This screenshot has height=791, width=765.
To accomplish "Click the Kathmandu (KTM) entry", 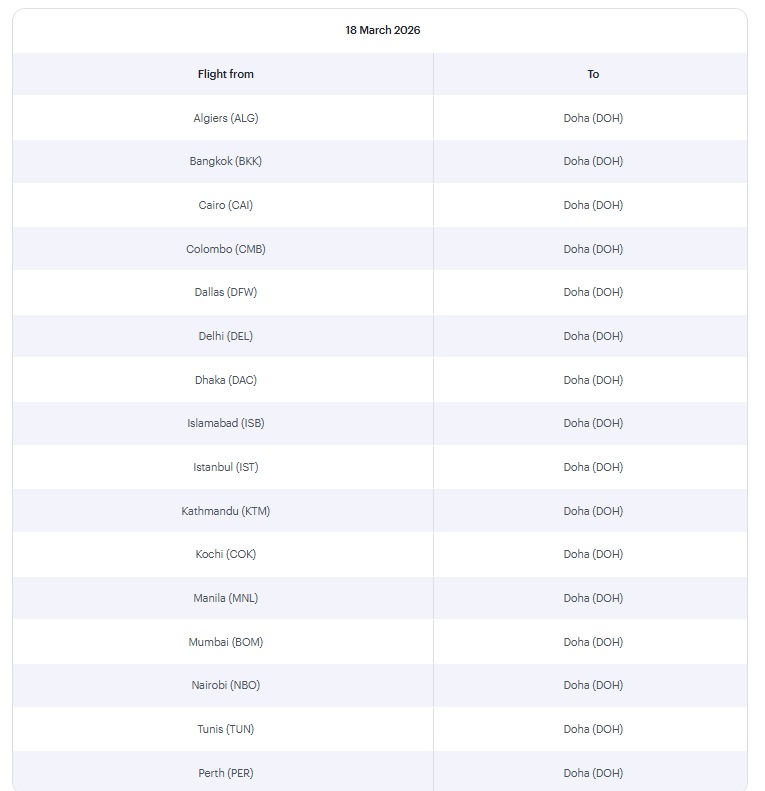I will pyautogui.click(x=225, y=511).
